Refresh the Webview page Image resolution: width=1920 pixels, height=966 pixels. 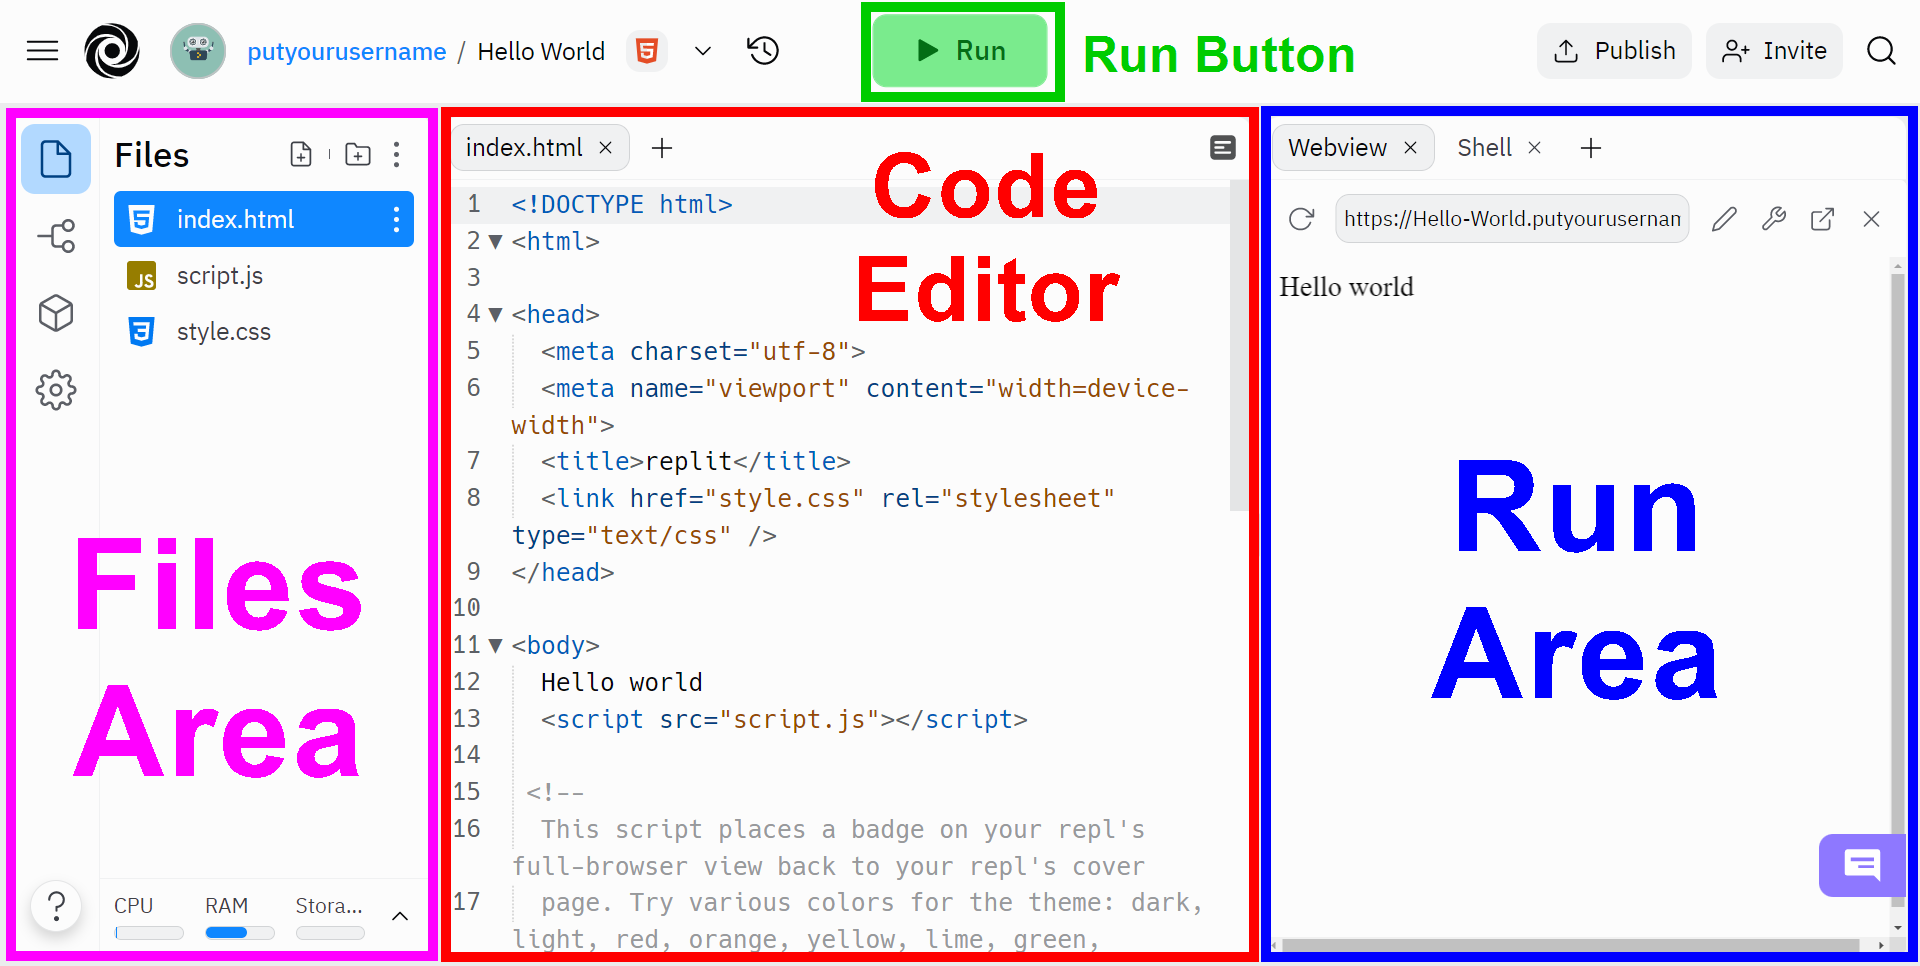point(1301,218)
